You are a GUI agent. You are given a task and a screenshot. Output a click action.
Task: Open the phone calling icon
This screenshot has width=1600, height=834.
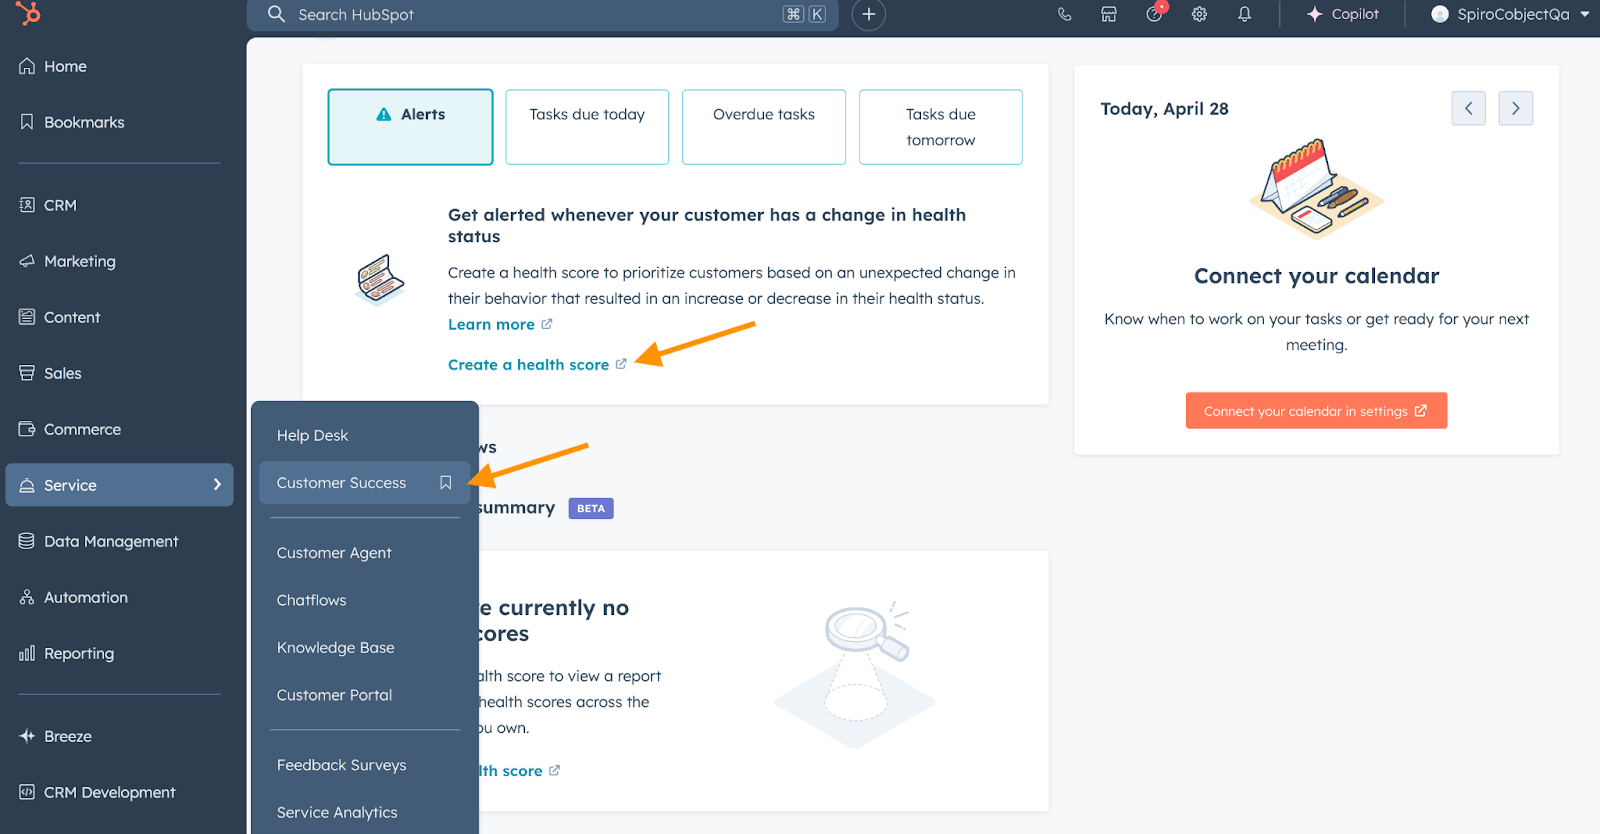click(x=1064, y=14)
